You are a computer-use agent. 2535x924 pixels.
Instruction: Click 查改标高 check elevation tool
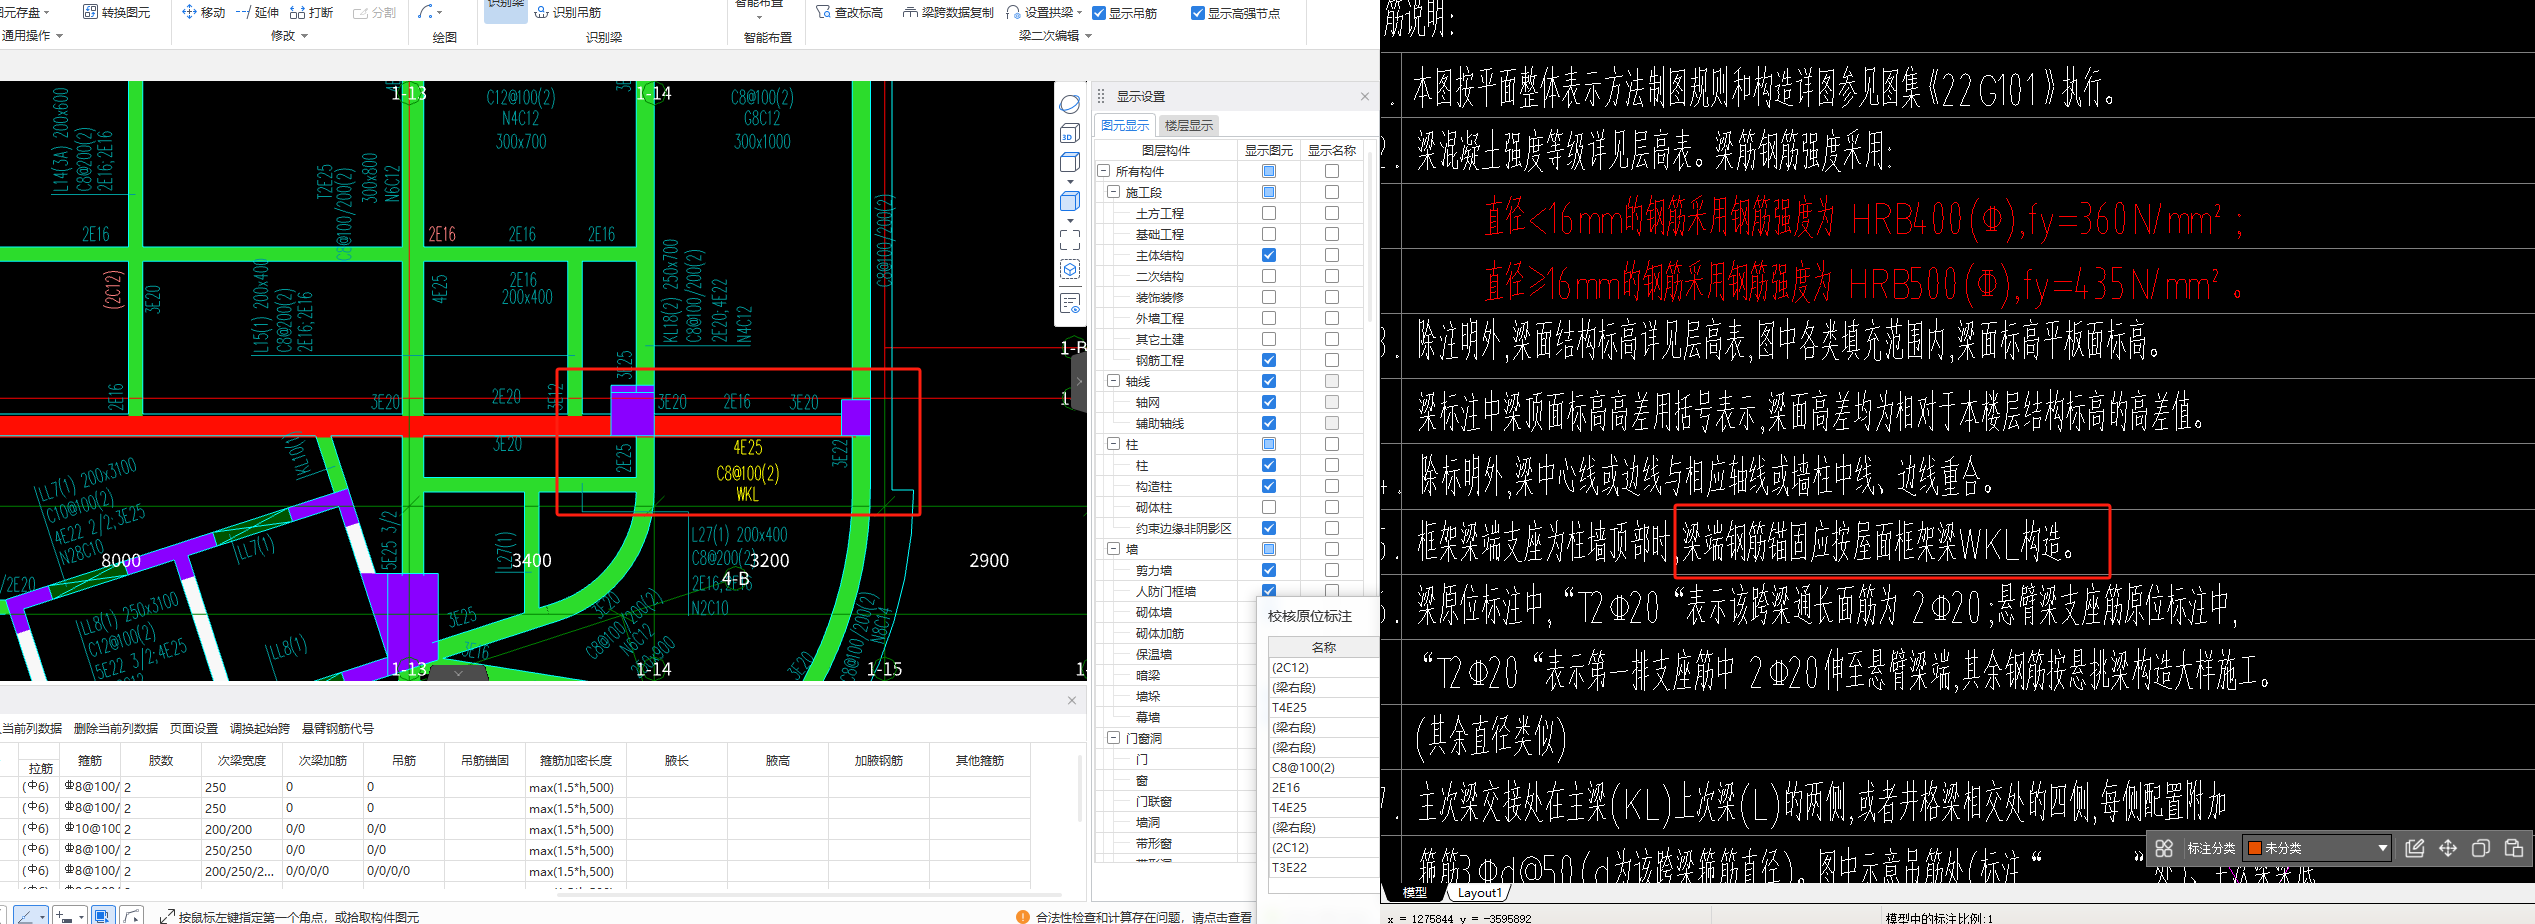click(x=850, y=12)
